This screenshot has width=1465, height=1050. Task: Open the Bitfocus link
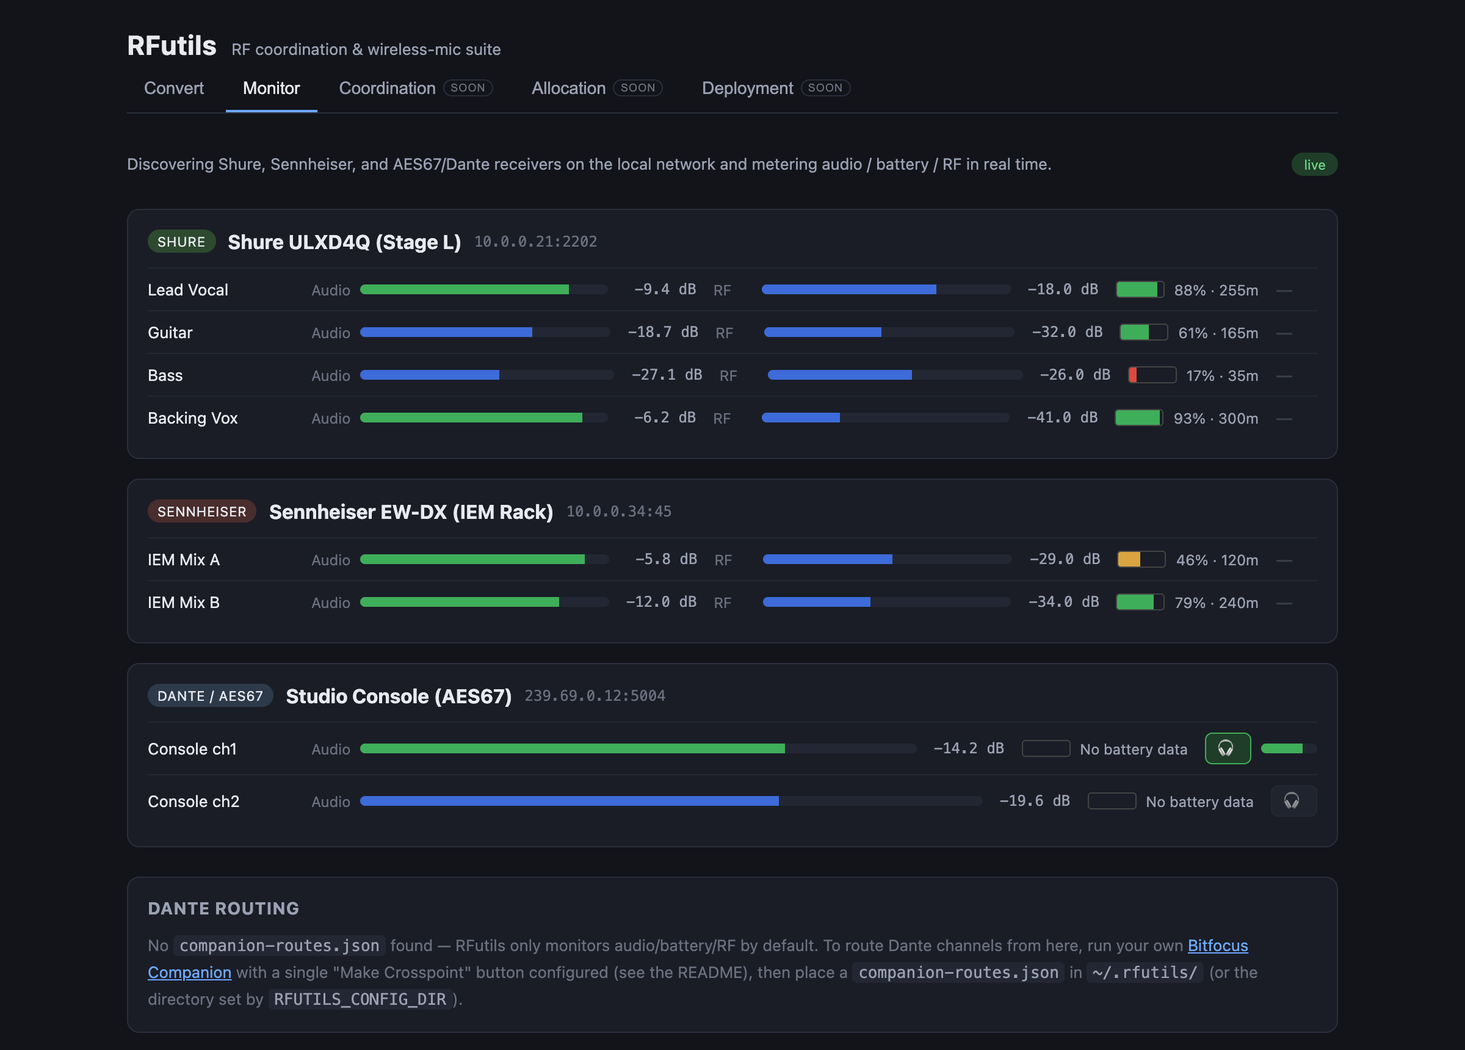coord(1218,945)
